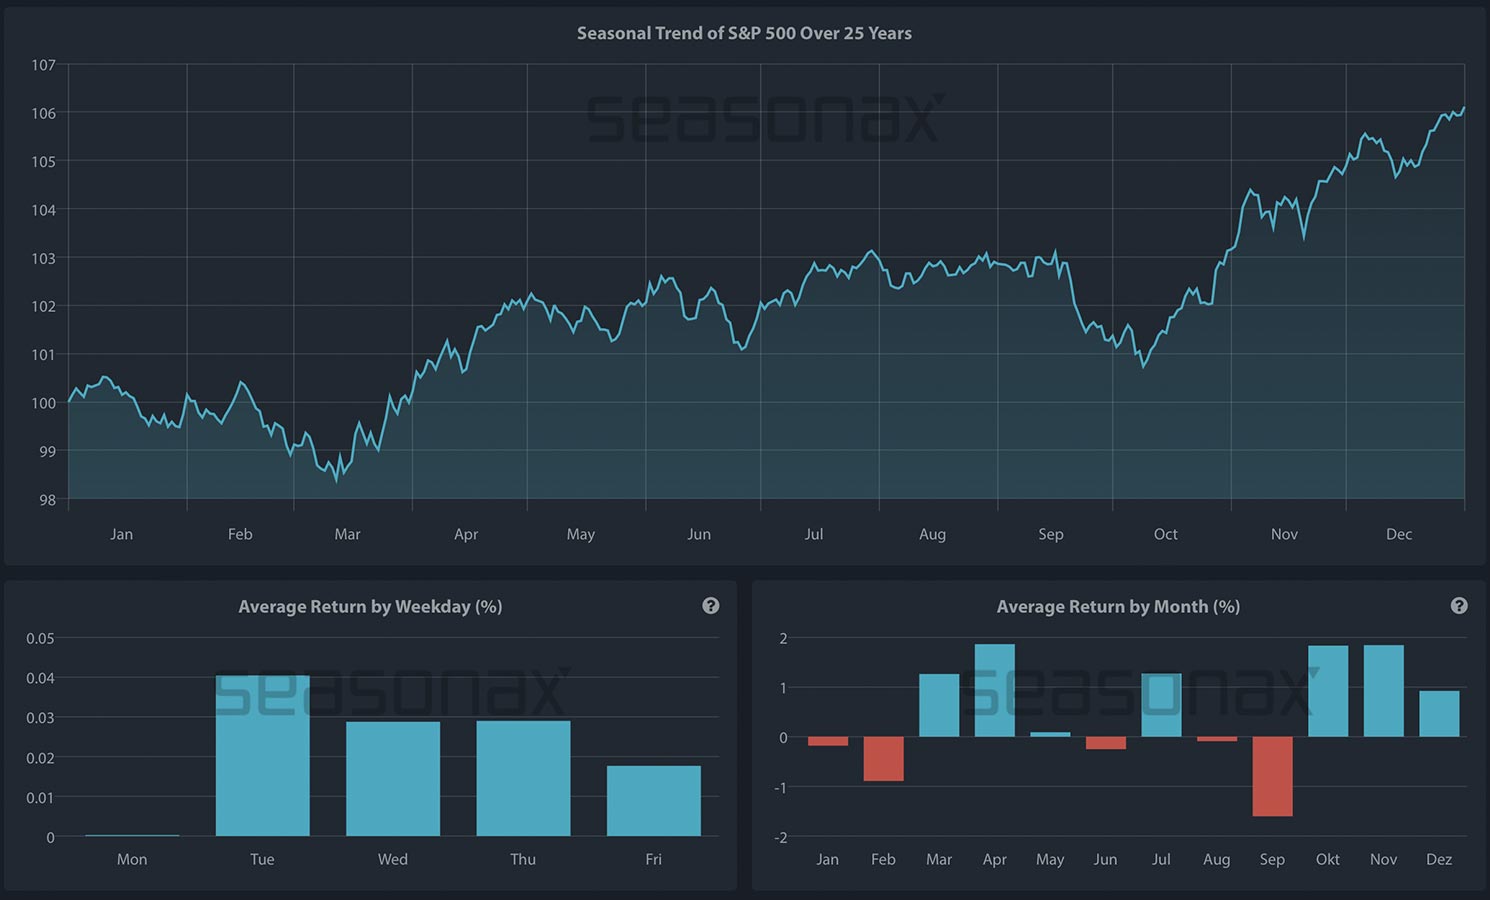Open help icon on Average Return by Weekday chart
The height and width of the screenshot is (900, 1490).
(711, 606)
